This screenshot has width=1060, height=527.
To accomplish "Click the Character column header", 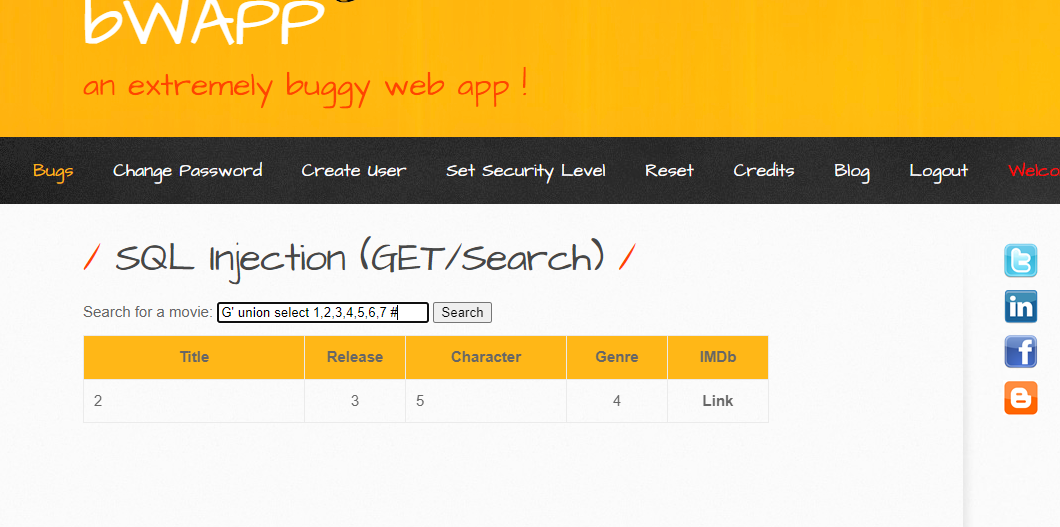I will tap(486, 357).
